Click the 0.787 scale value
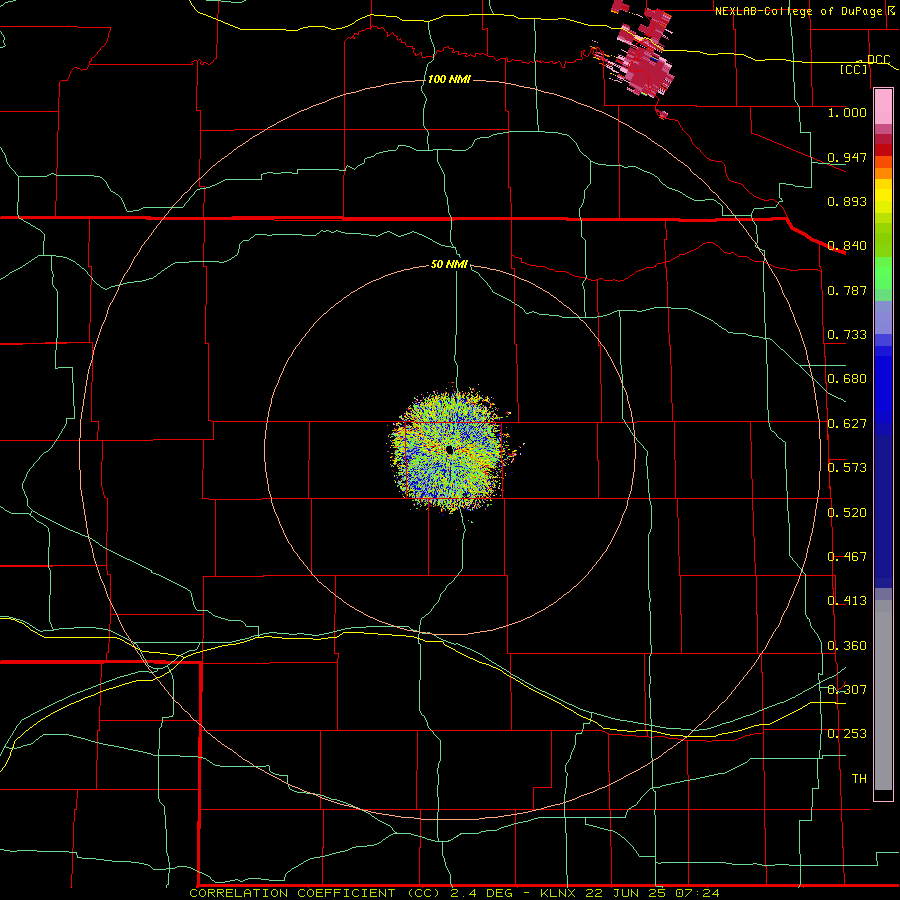Viewport: 900px width, 900px height. [847, 290]
